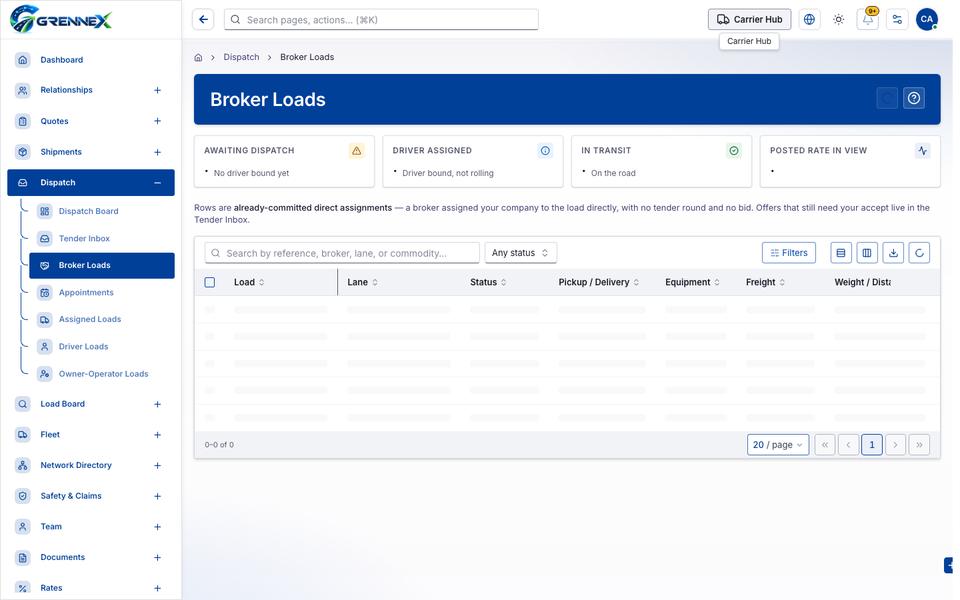Open the Any status dropdown

[520, 253]
